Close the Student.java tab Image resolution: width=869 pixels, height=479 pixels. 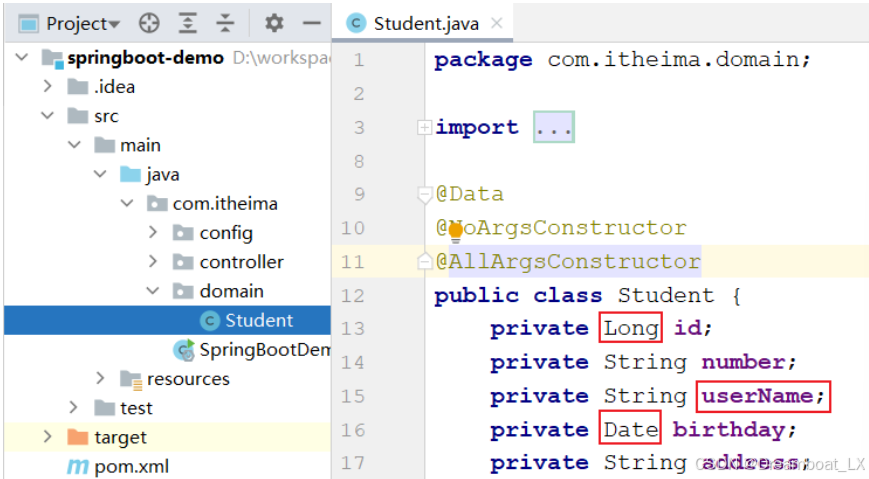497,23
